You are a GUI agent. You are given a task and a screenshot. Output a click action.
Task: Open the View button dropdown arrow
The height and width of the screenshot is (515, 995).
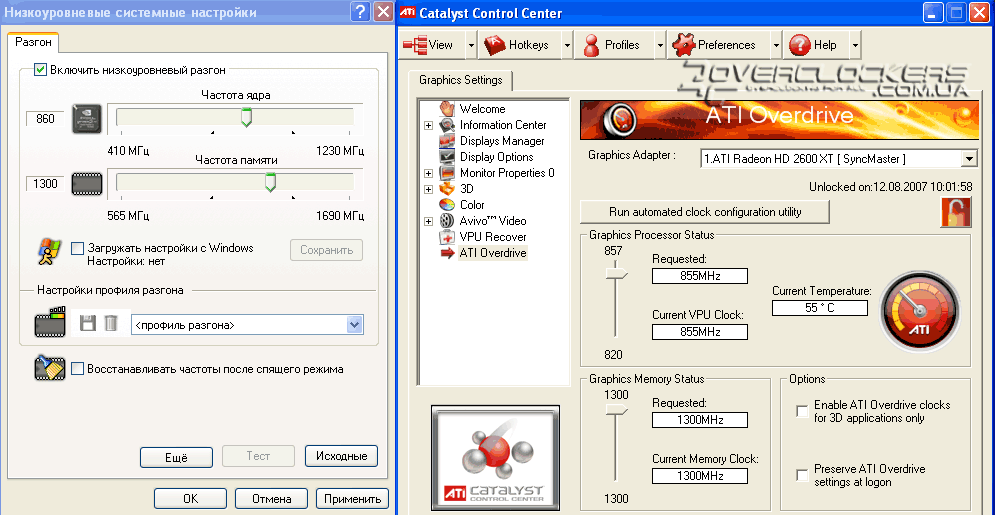pyautogui.click(x=471, y=45)
